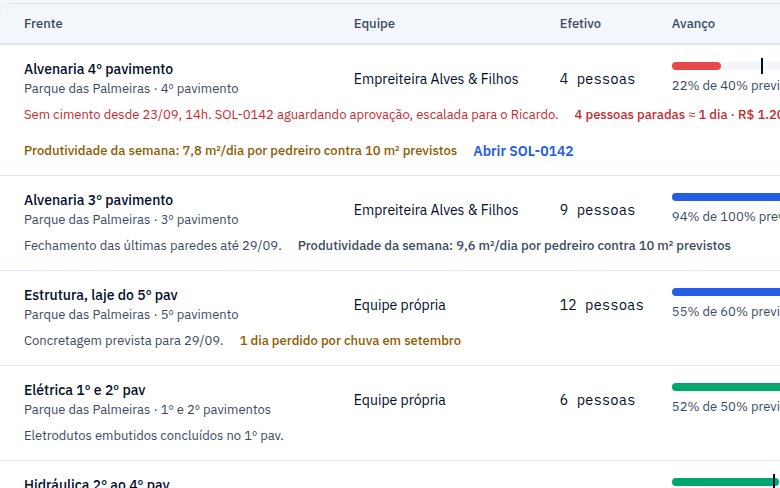The image size is (780, 488).
Task: Click Parque das Palmeiras · 1º e 2º pavimentos subtitle
Action: [147, 409]
